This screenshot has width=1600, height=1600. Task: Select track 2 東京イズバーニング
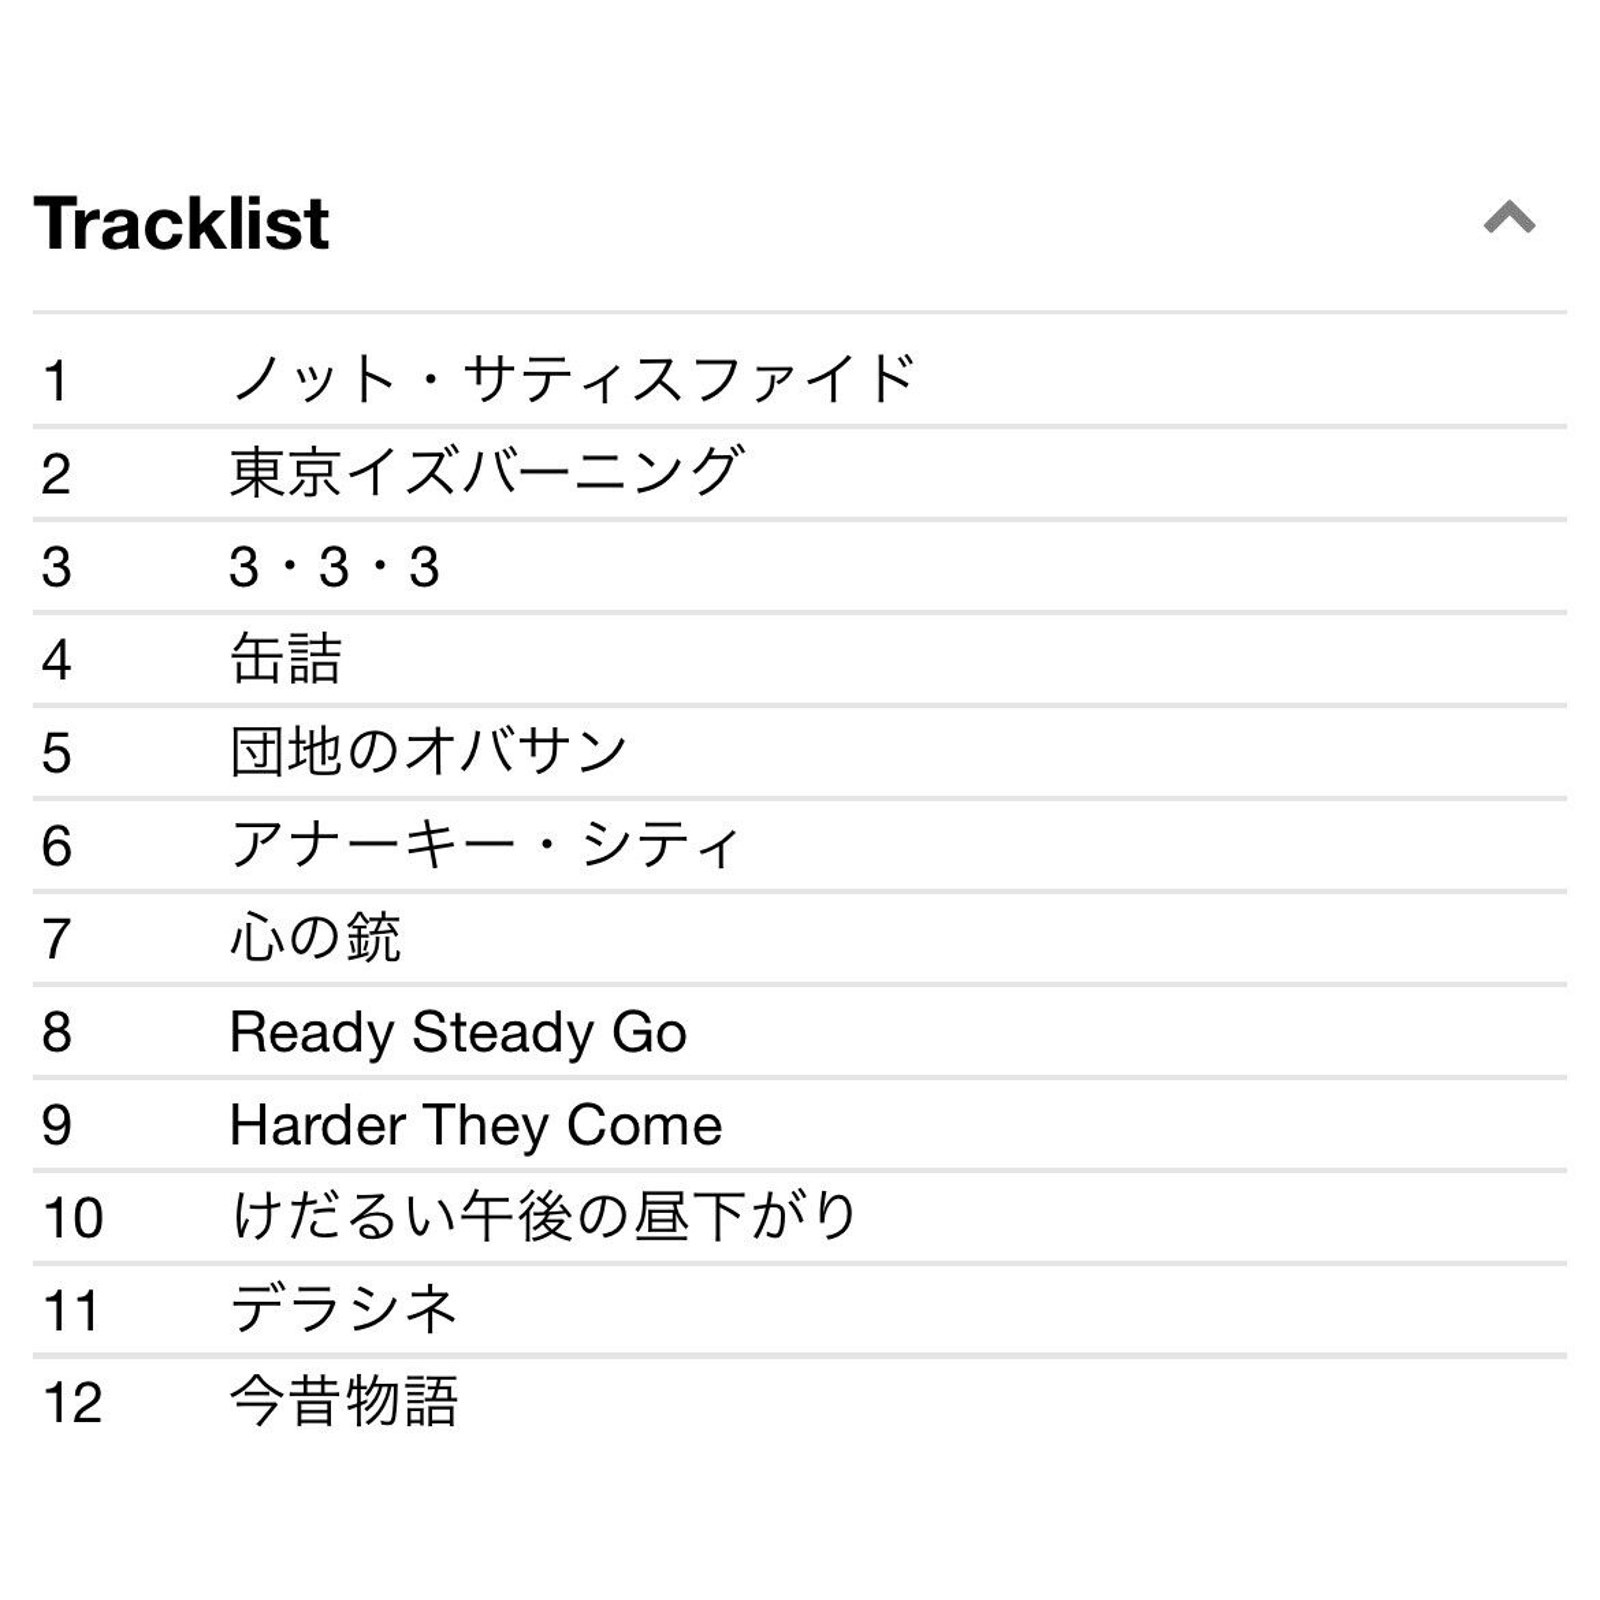(799, 473)
